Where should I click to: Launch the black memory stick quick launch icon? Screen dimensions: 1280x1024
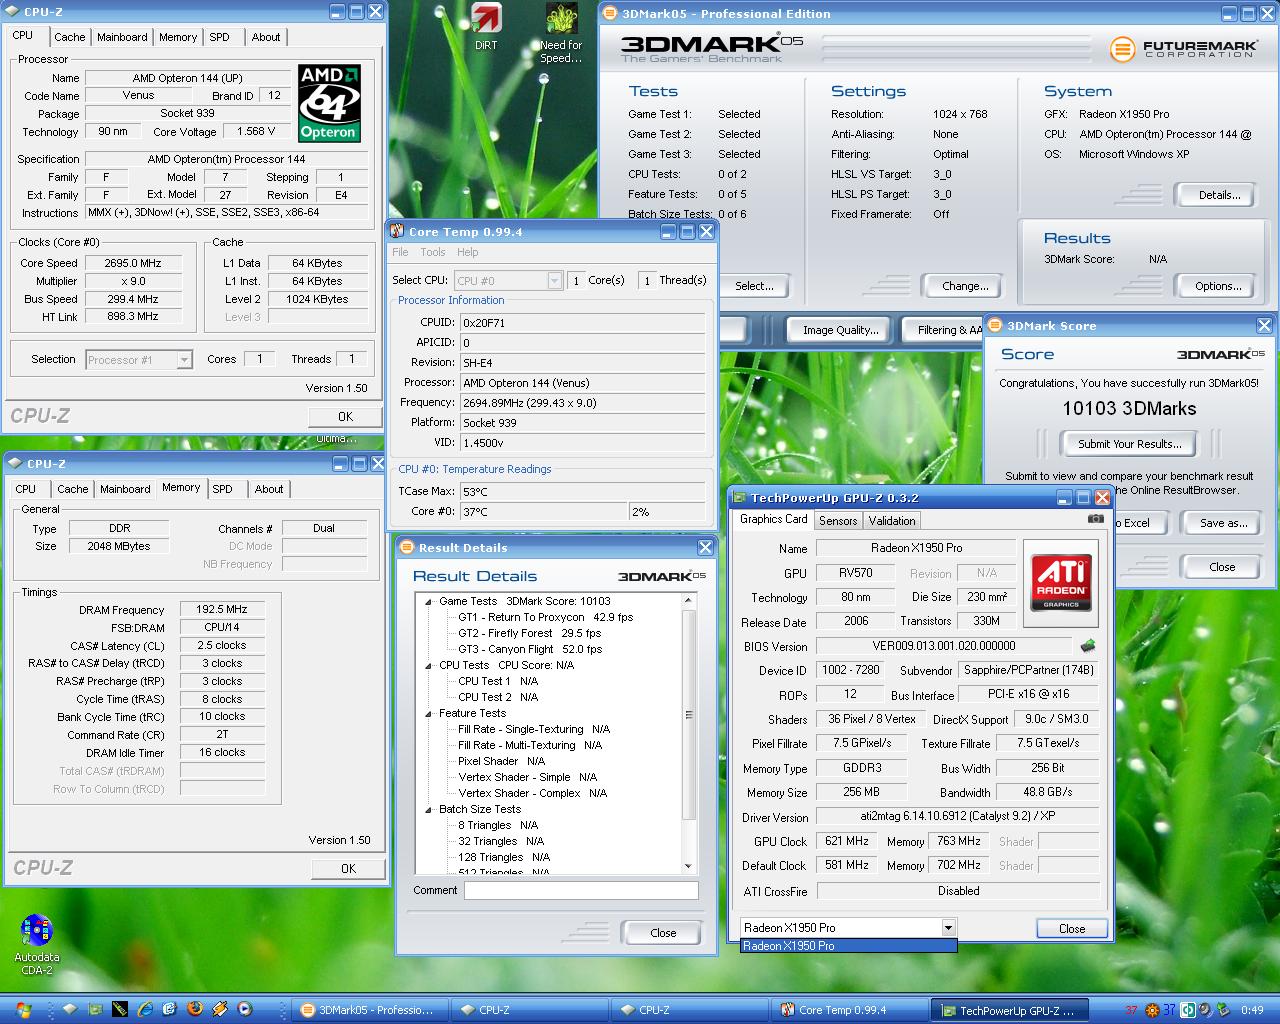pyautogui.click(x=120, y=1009)
